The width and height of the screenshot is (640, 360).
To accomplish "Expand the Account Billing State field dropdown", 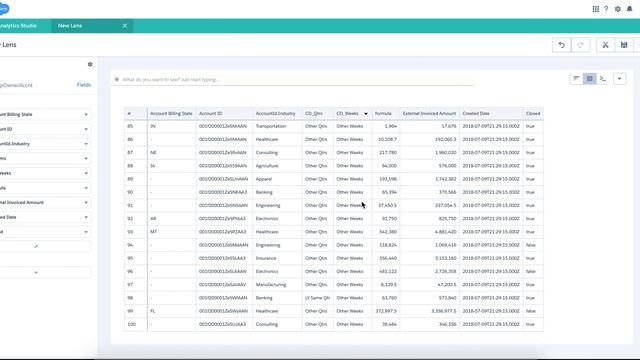I will (86, 114).
